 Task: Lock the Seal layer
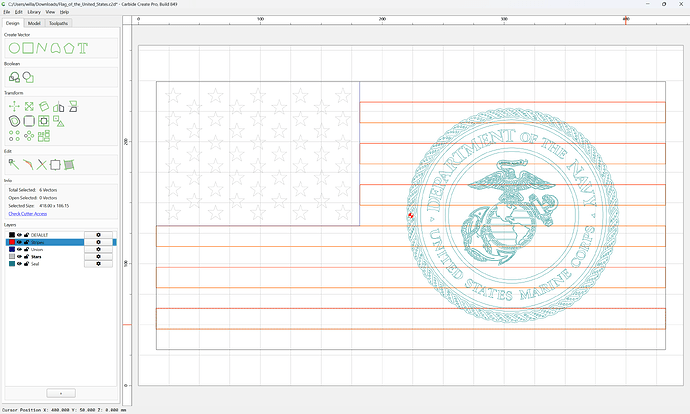pos(26,264)
